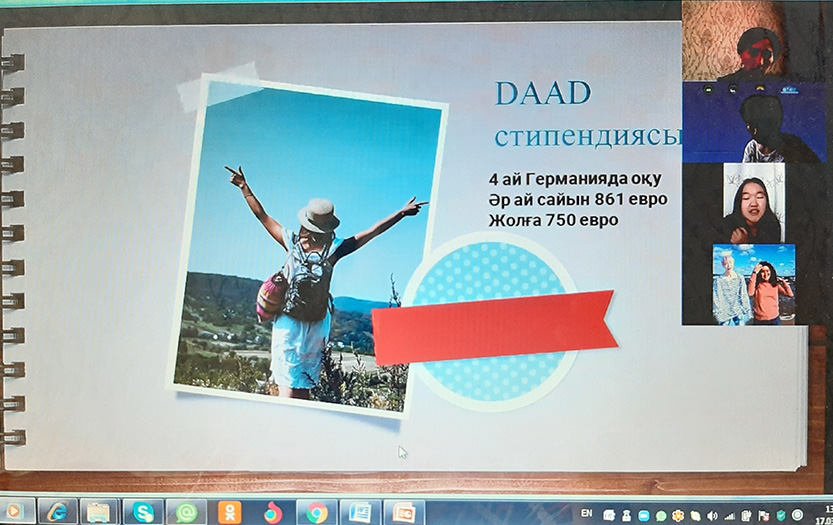833x525 pixels.
Task: Open the File Explorer taskbar icon
Action: coord(99,513)
